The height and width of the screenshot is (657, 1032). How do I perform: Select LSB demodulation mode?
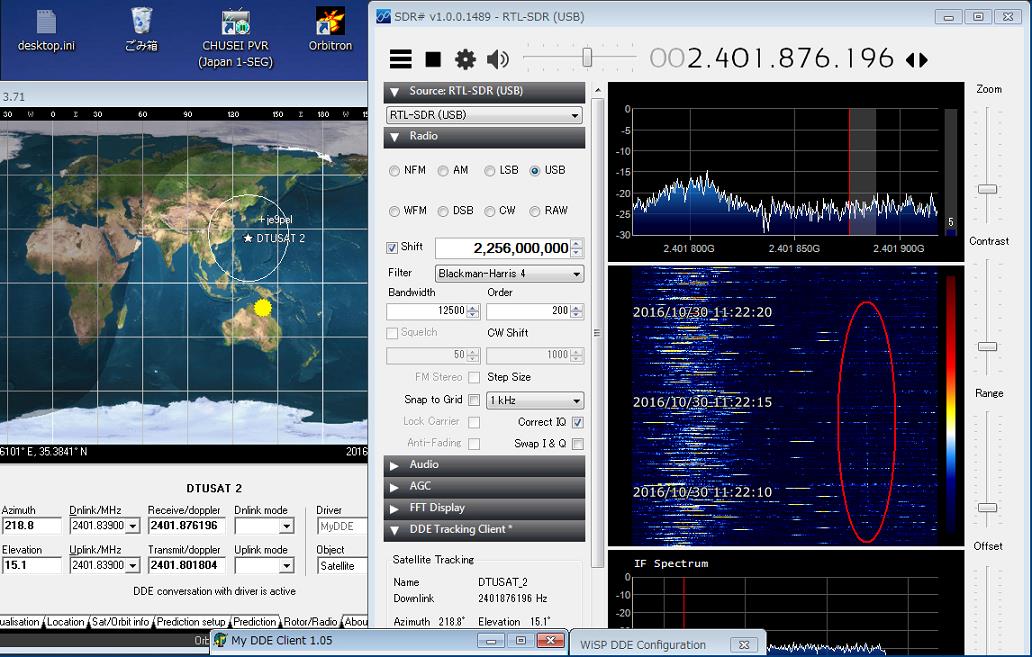(x=490, y=171)
